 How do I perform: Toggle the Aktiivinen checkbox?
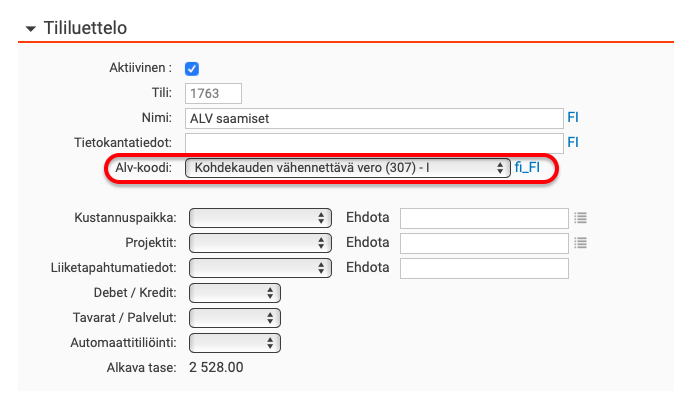coord(192,69)
